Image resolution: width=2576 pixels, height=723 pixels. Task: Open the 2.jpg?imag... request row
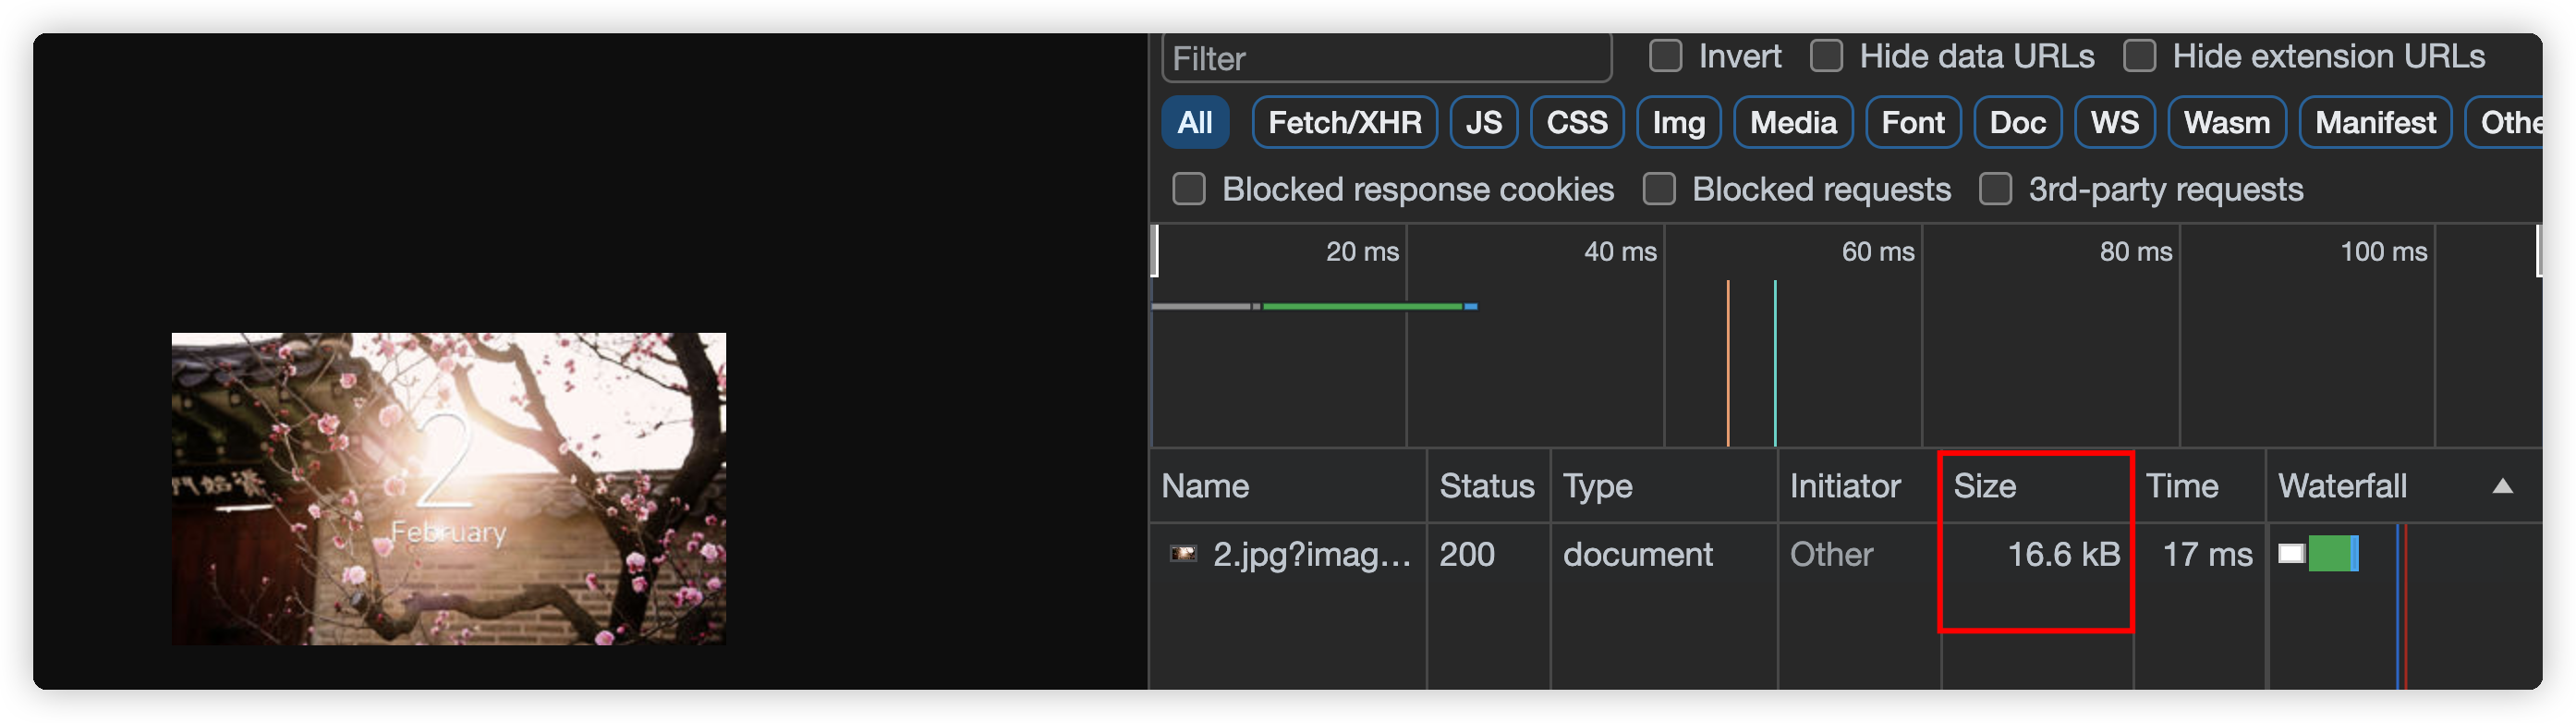coord(1845,554)
